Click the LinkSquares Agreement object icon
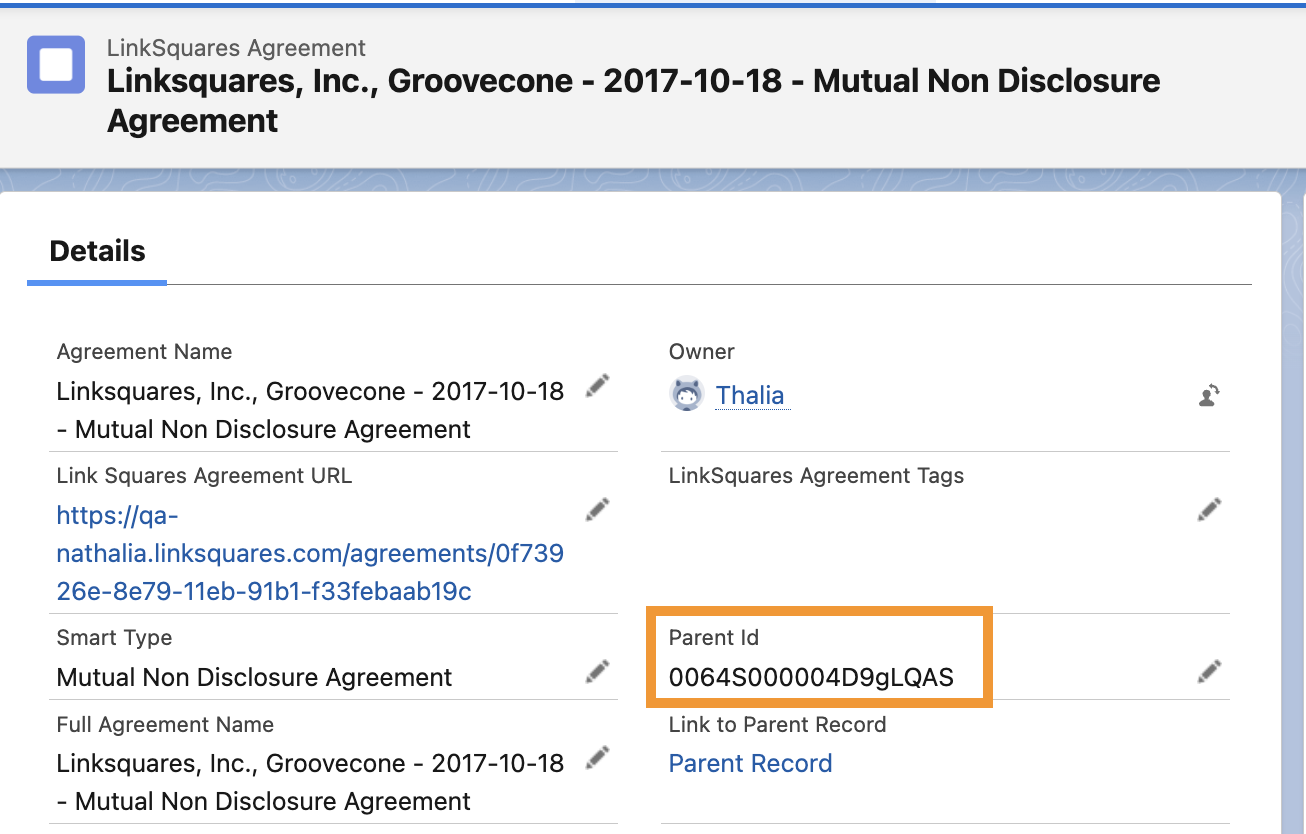Screen dimensions: 1306x834 click(x=56, y=65)
